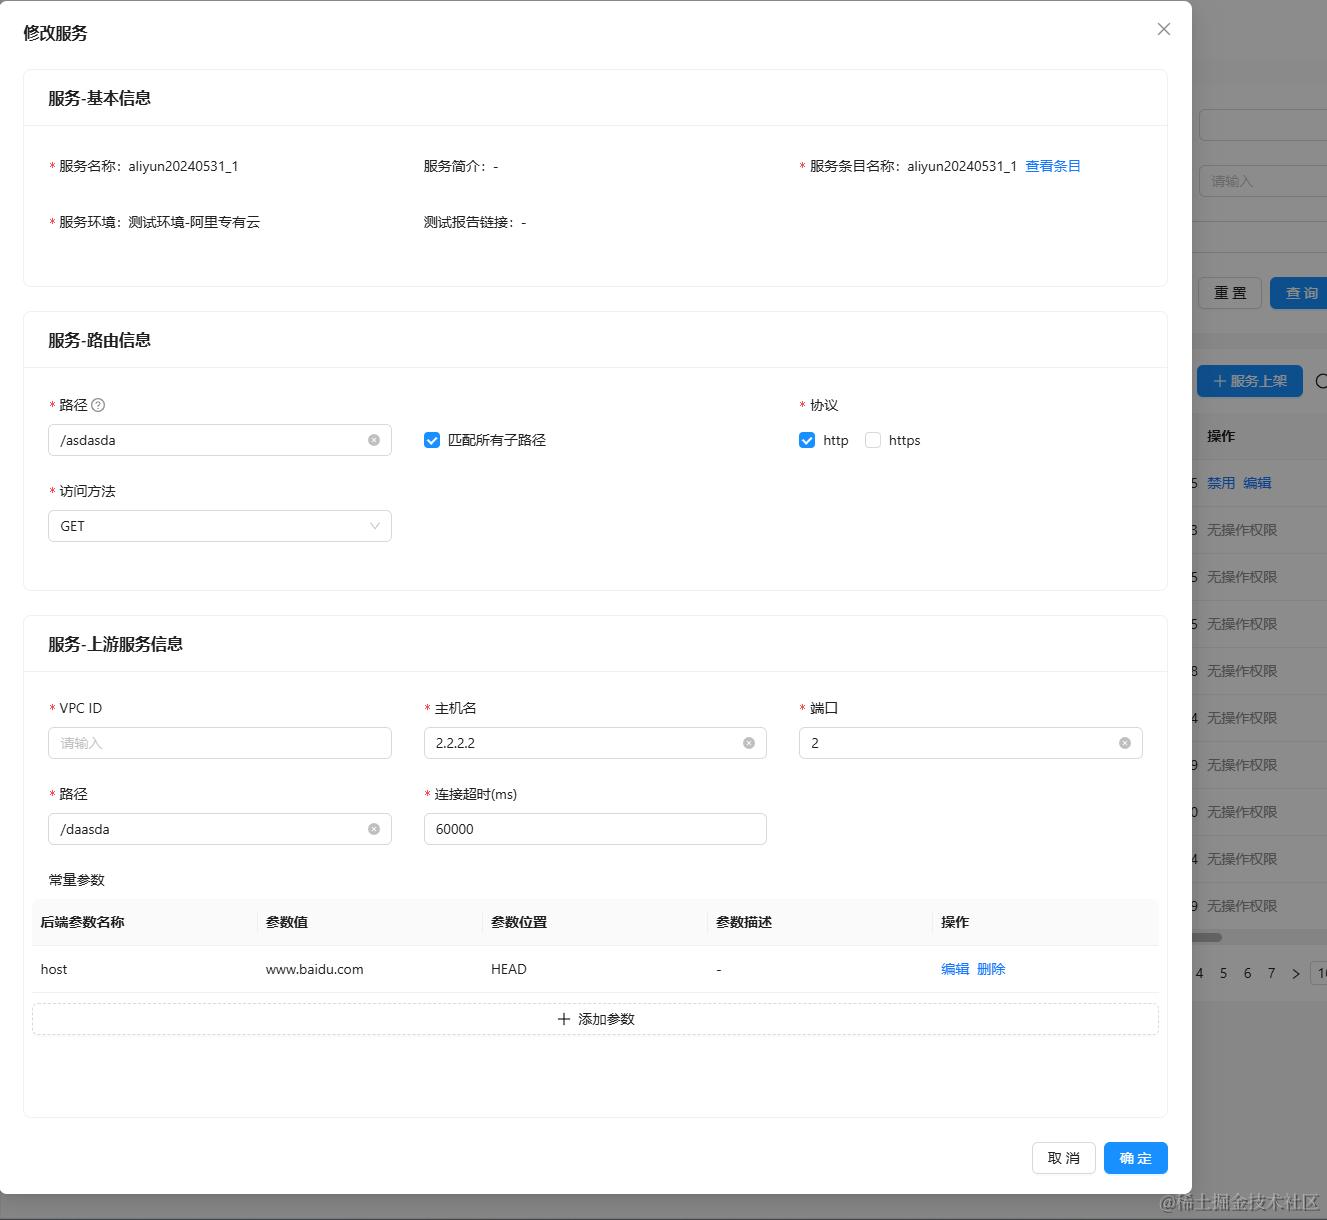Click the 后端参数名称 column header
The image size is (1327, 1220).
click(x=82, y=922)
